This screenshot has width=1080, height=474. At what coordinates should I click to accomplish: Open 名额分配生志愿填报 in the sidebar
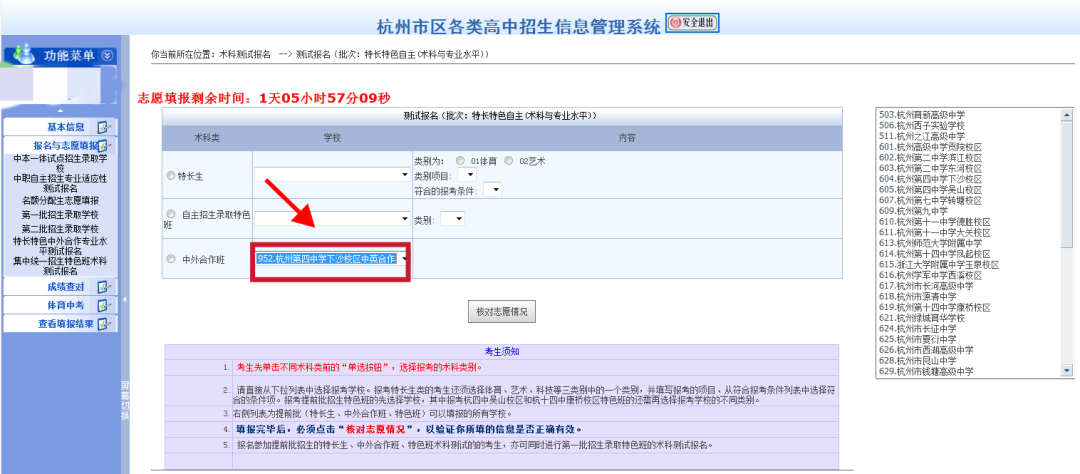60,200
